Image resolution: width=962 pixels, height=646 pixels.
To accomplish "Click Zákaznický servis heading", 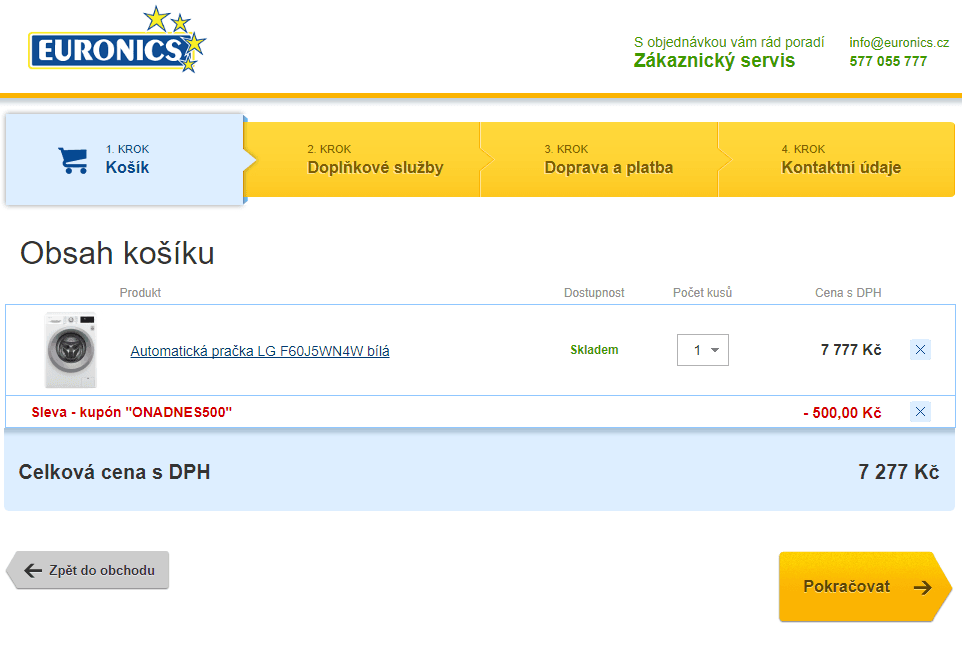I will click(x=714, y=61).
